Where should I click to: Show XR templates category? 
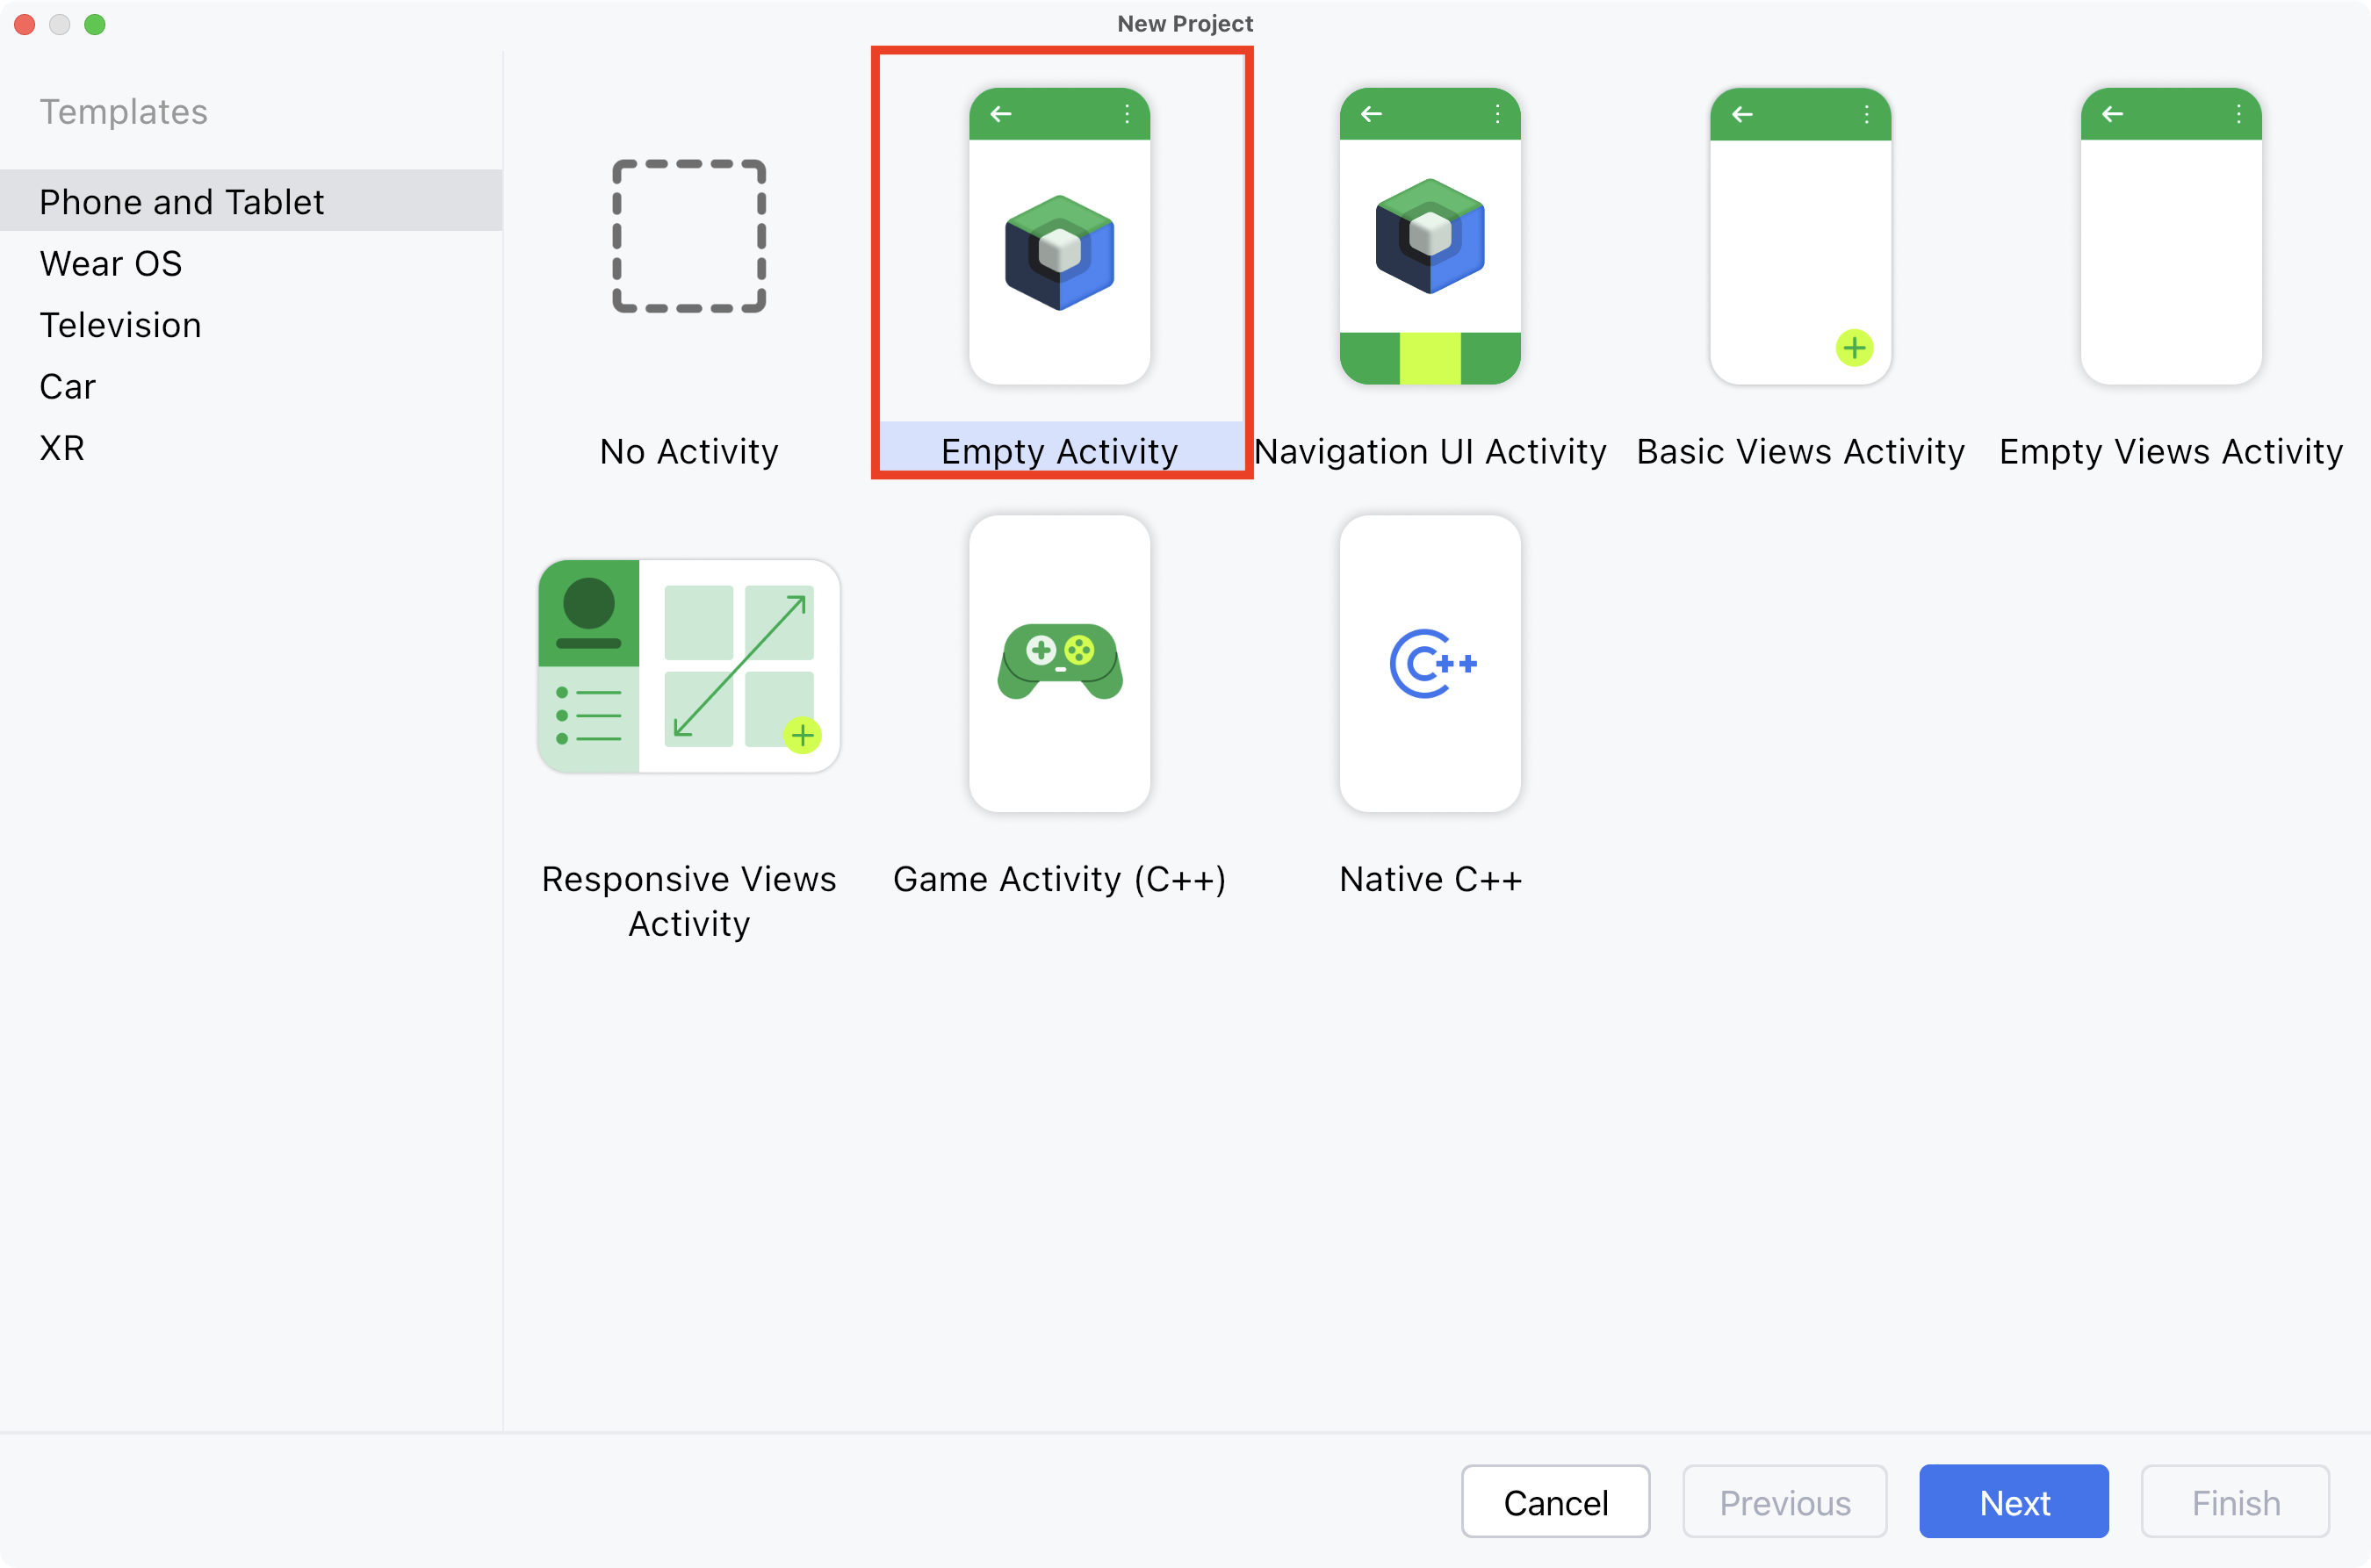[62, 448]
